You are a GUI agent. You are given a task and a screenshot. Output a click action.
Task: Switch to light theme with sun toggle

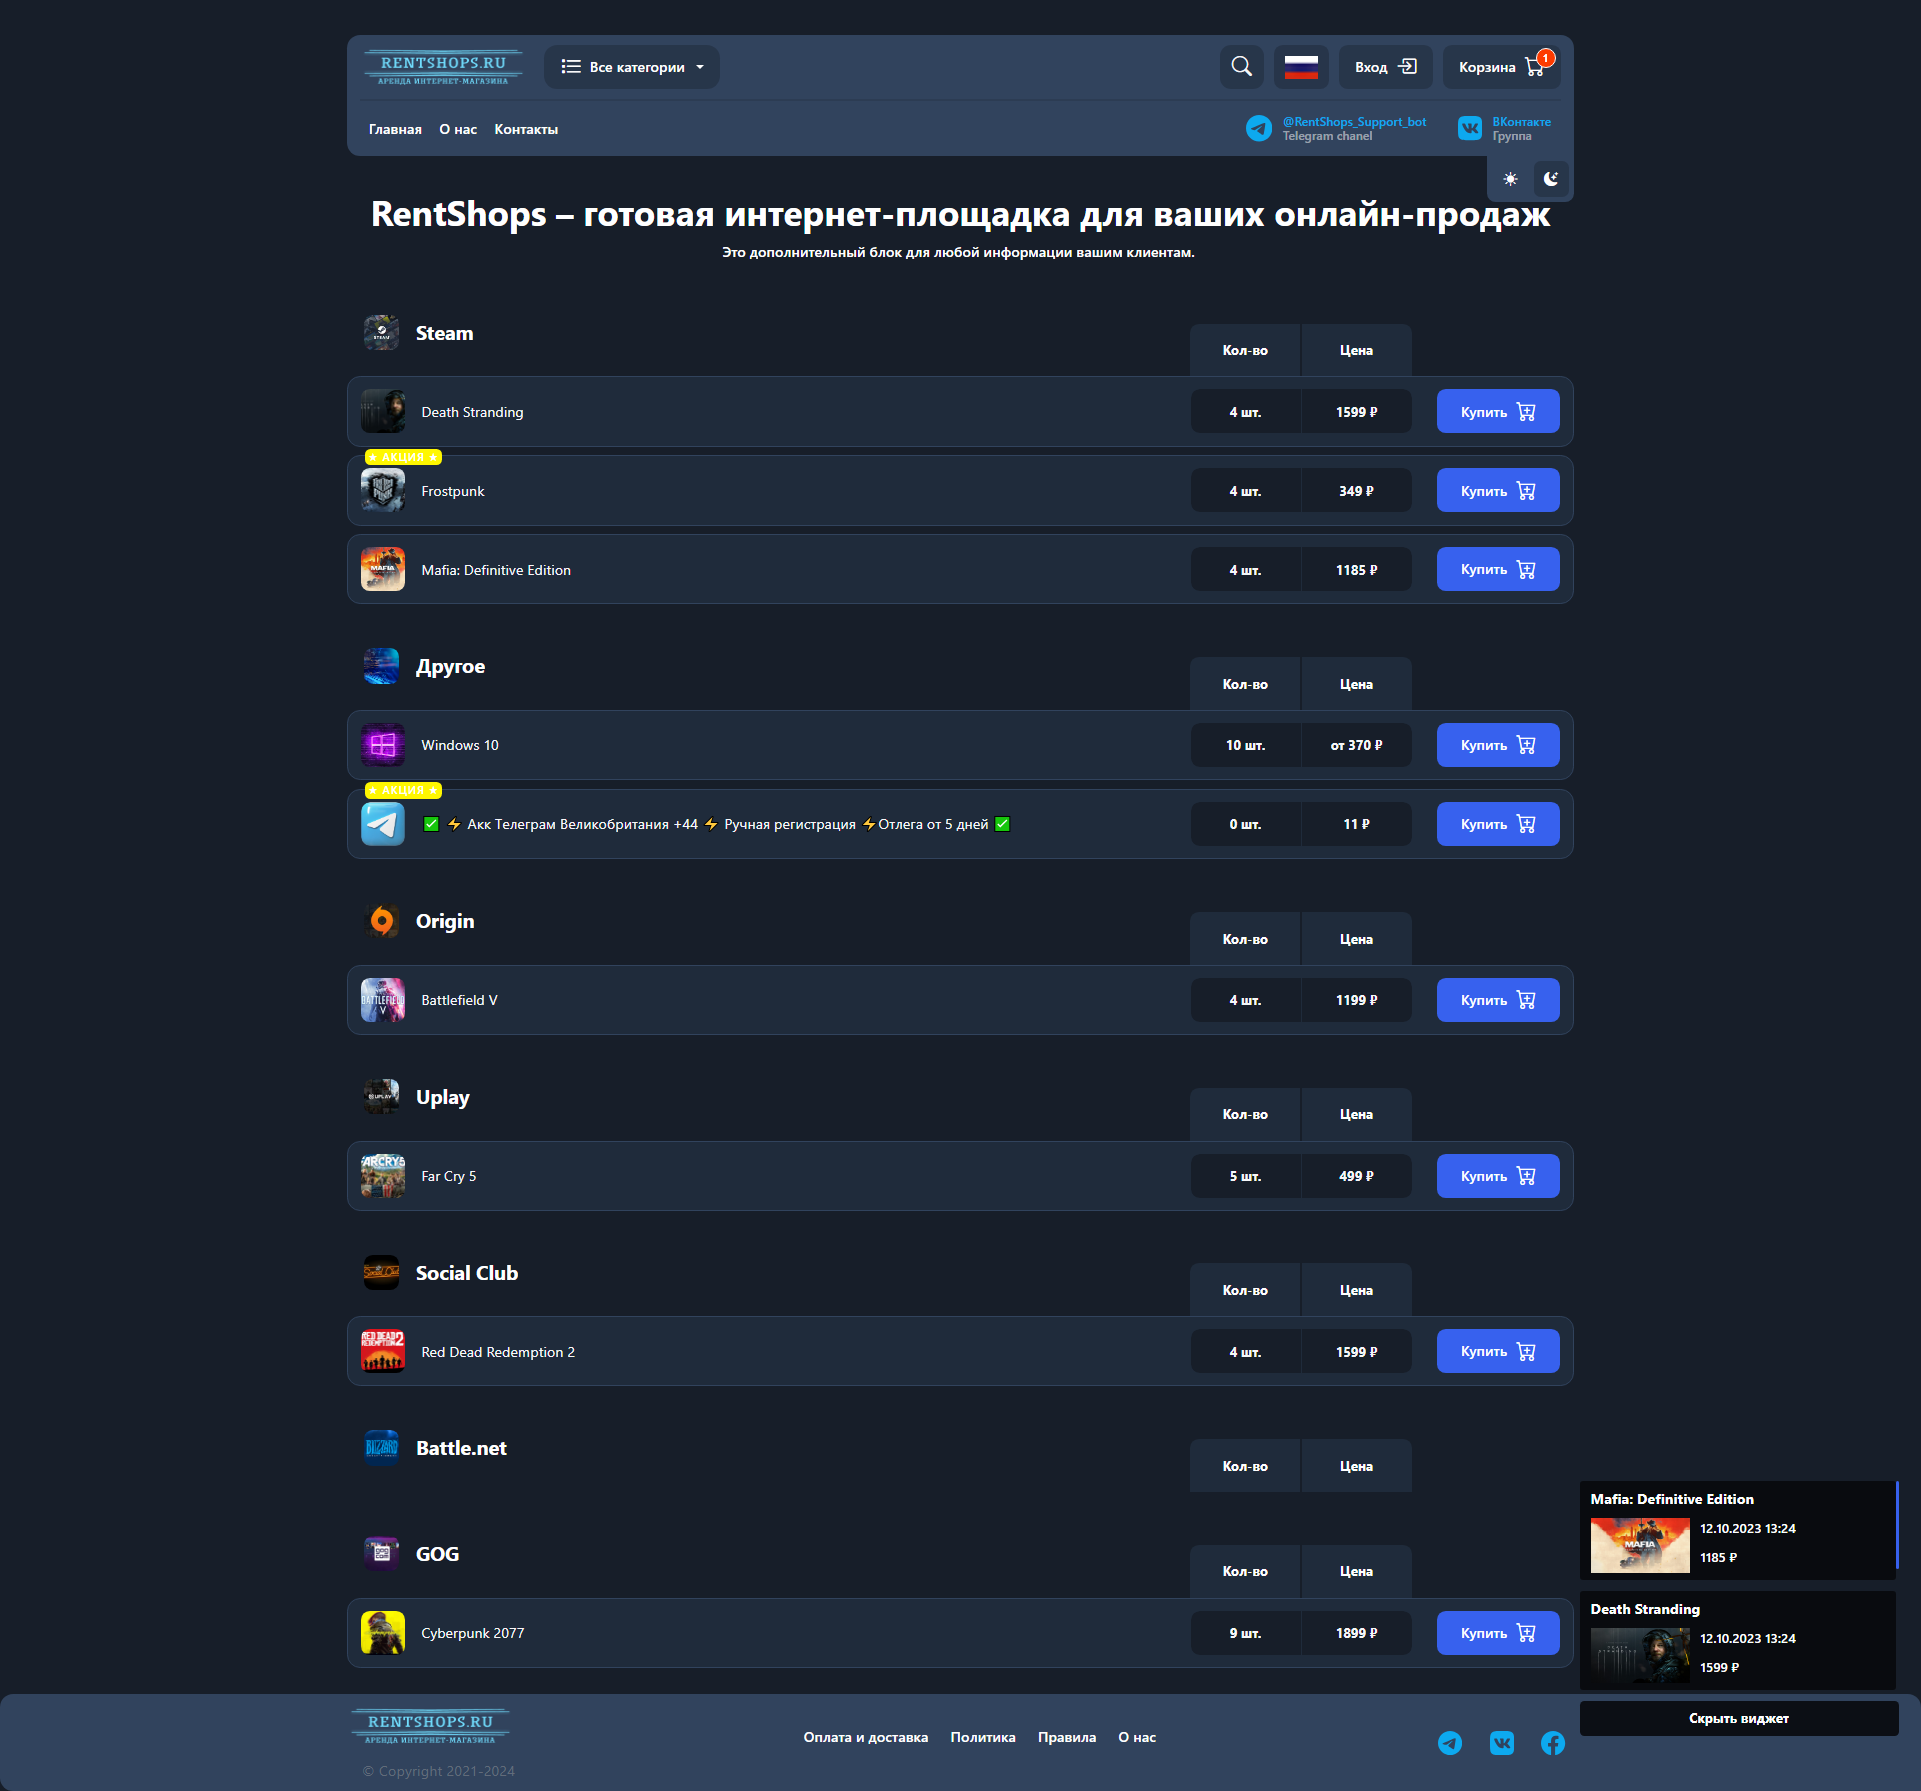click(1510, 179)
